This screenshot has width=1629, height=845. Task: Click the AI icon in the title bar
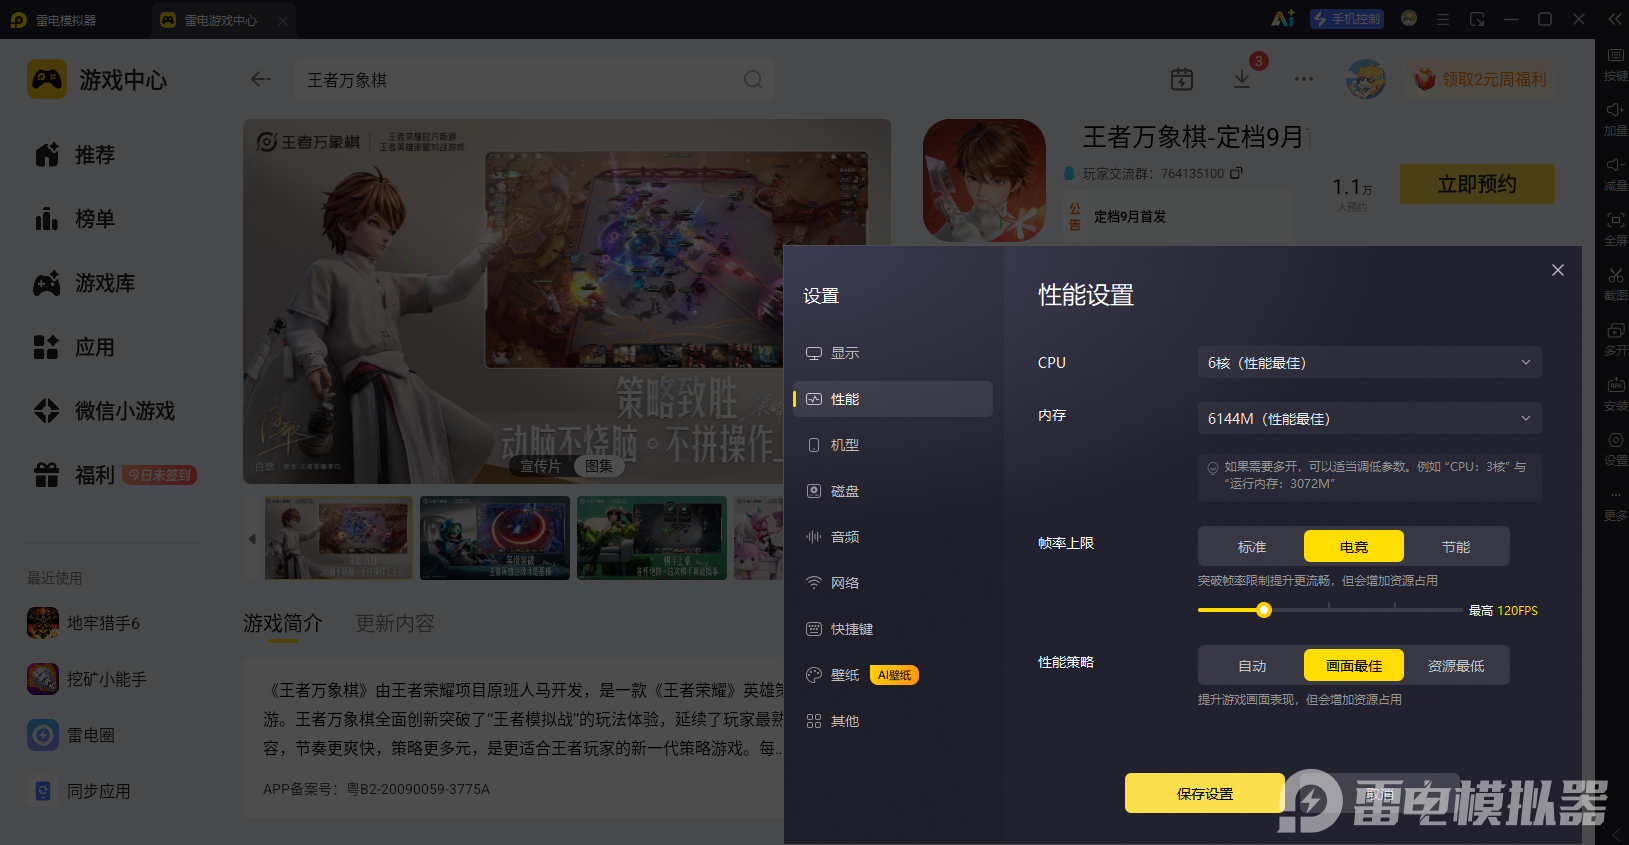pos(1283,19)
